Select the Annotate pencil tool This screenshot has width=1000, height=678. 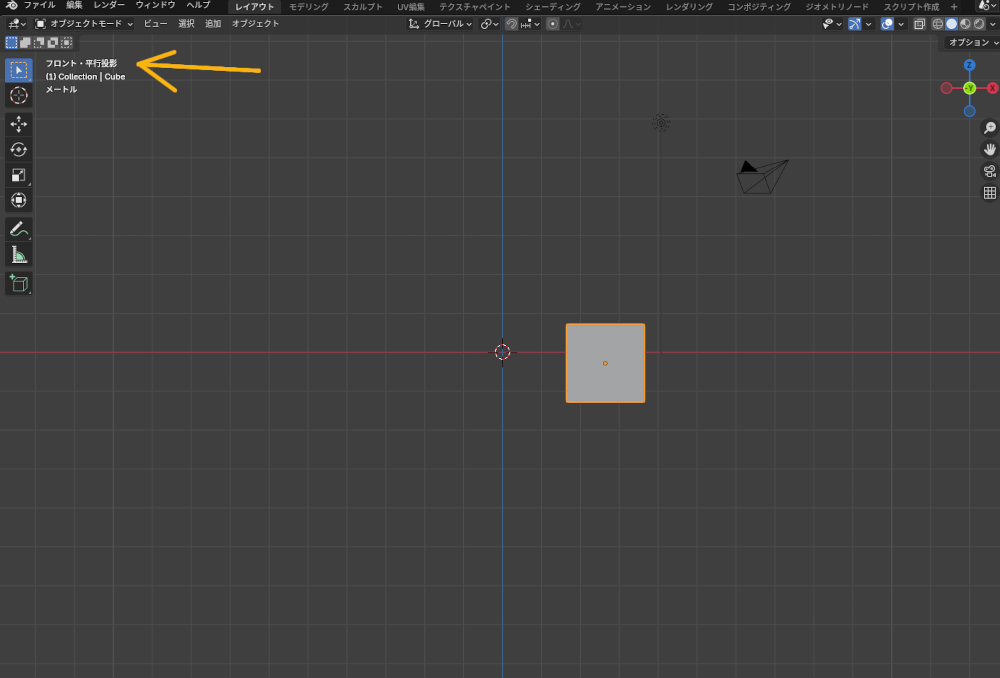click(x=19, y=229)
